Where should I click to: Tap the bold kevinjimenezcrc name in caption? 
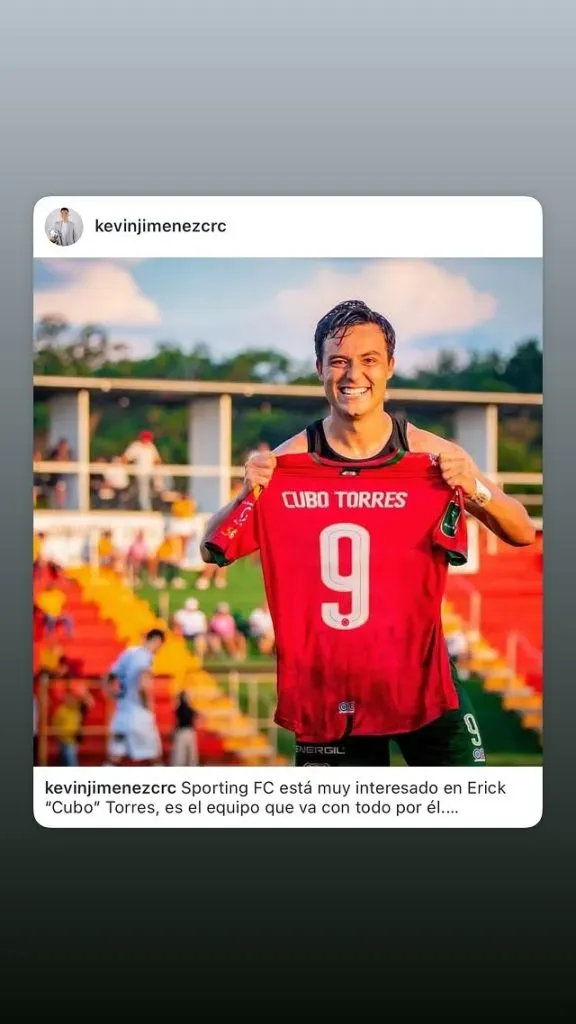coord(110,788)
